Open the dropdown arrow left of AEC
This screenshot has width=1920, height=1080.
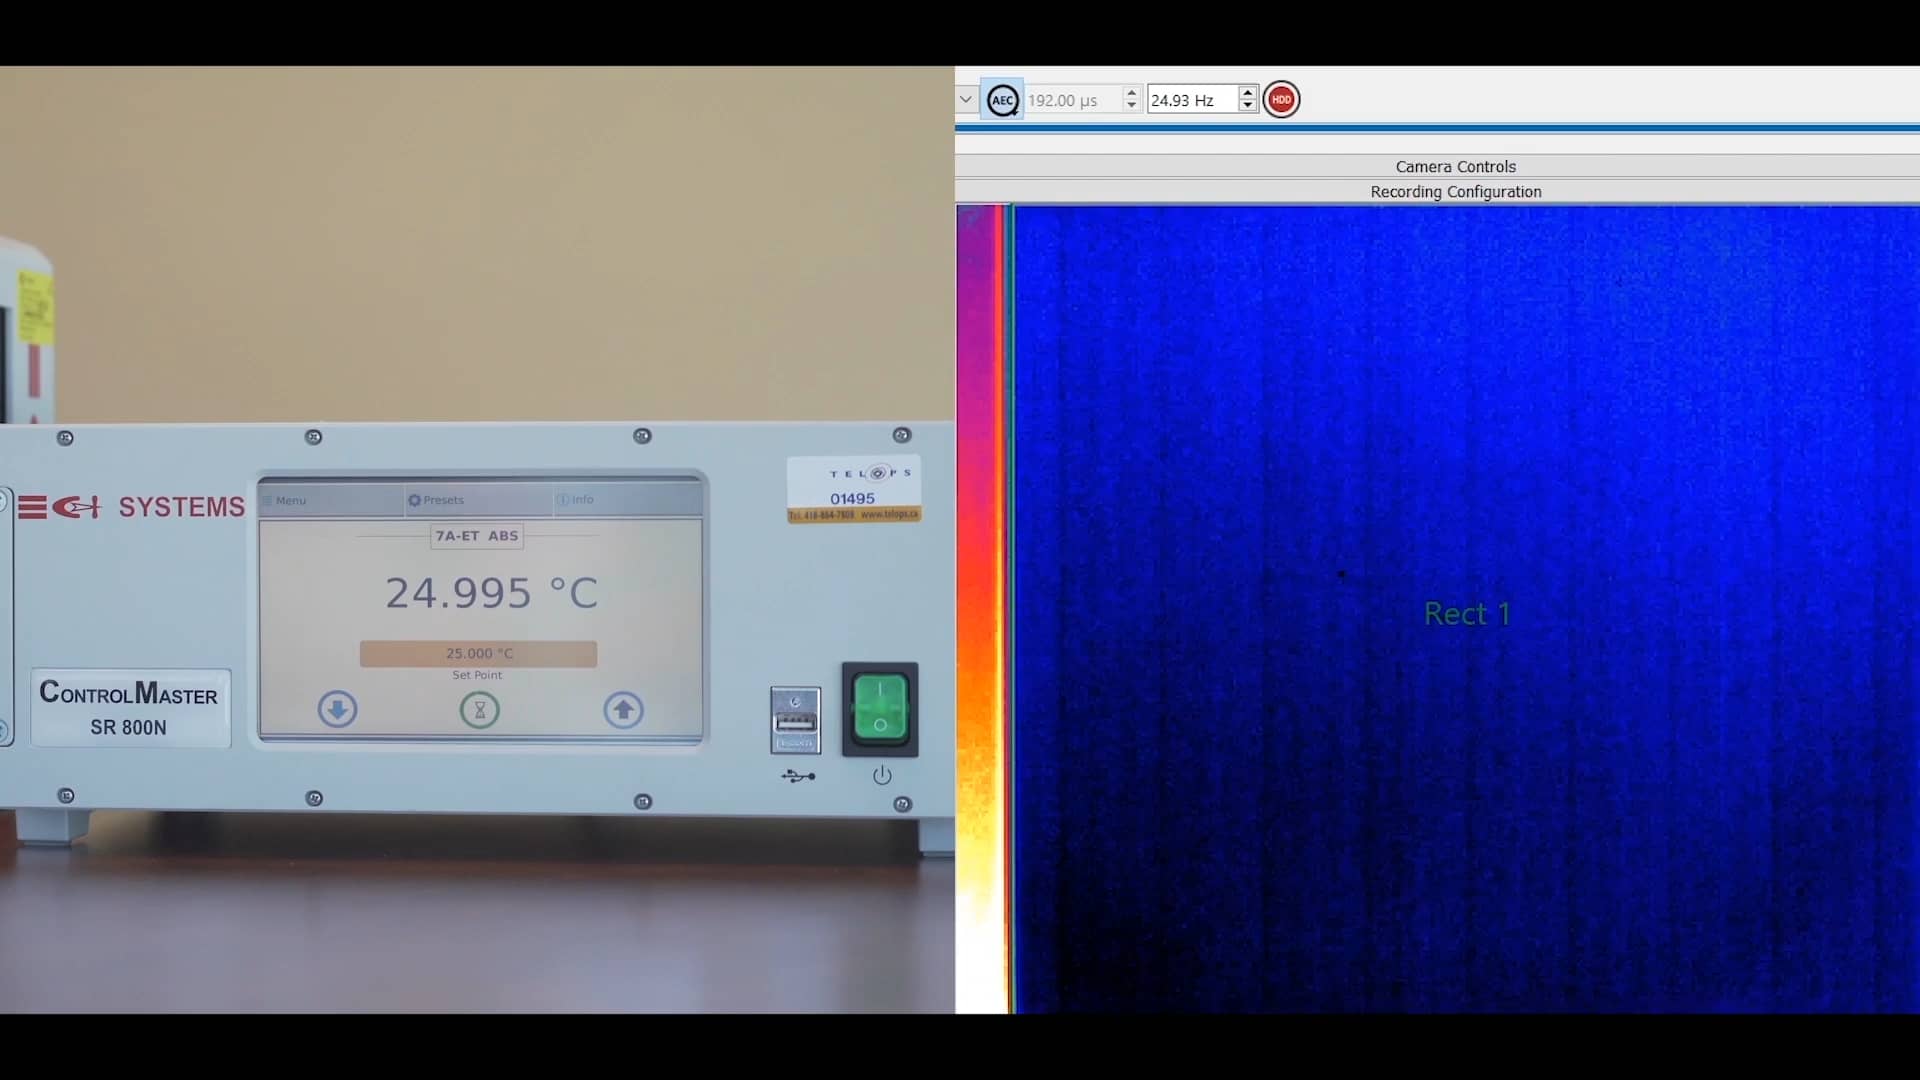pos(964,99)
